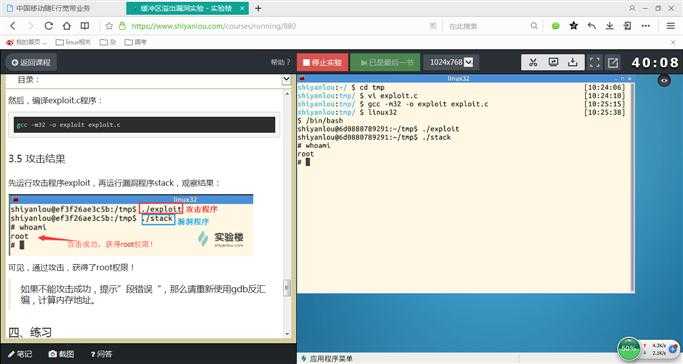Click the terminal cursor after the # prompt

click(308, 162)
